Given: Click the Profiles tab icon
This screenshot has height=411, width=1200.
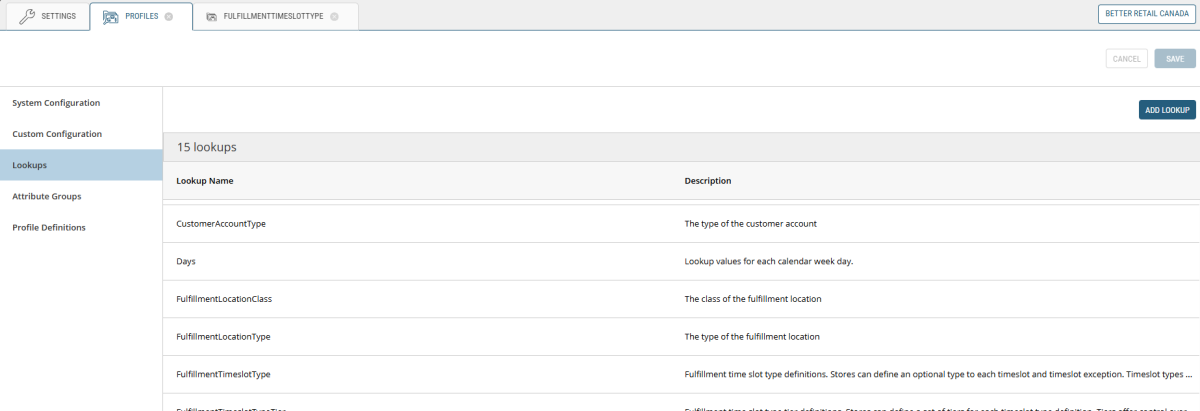Looking at the screenshot, I should (111, 16).
